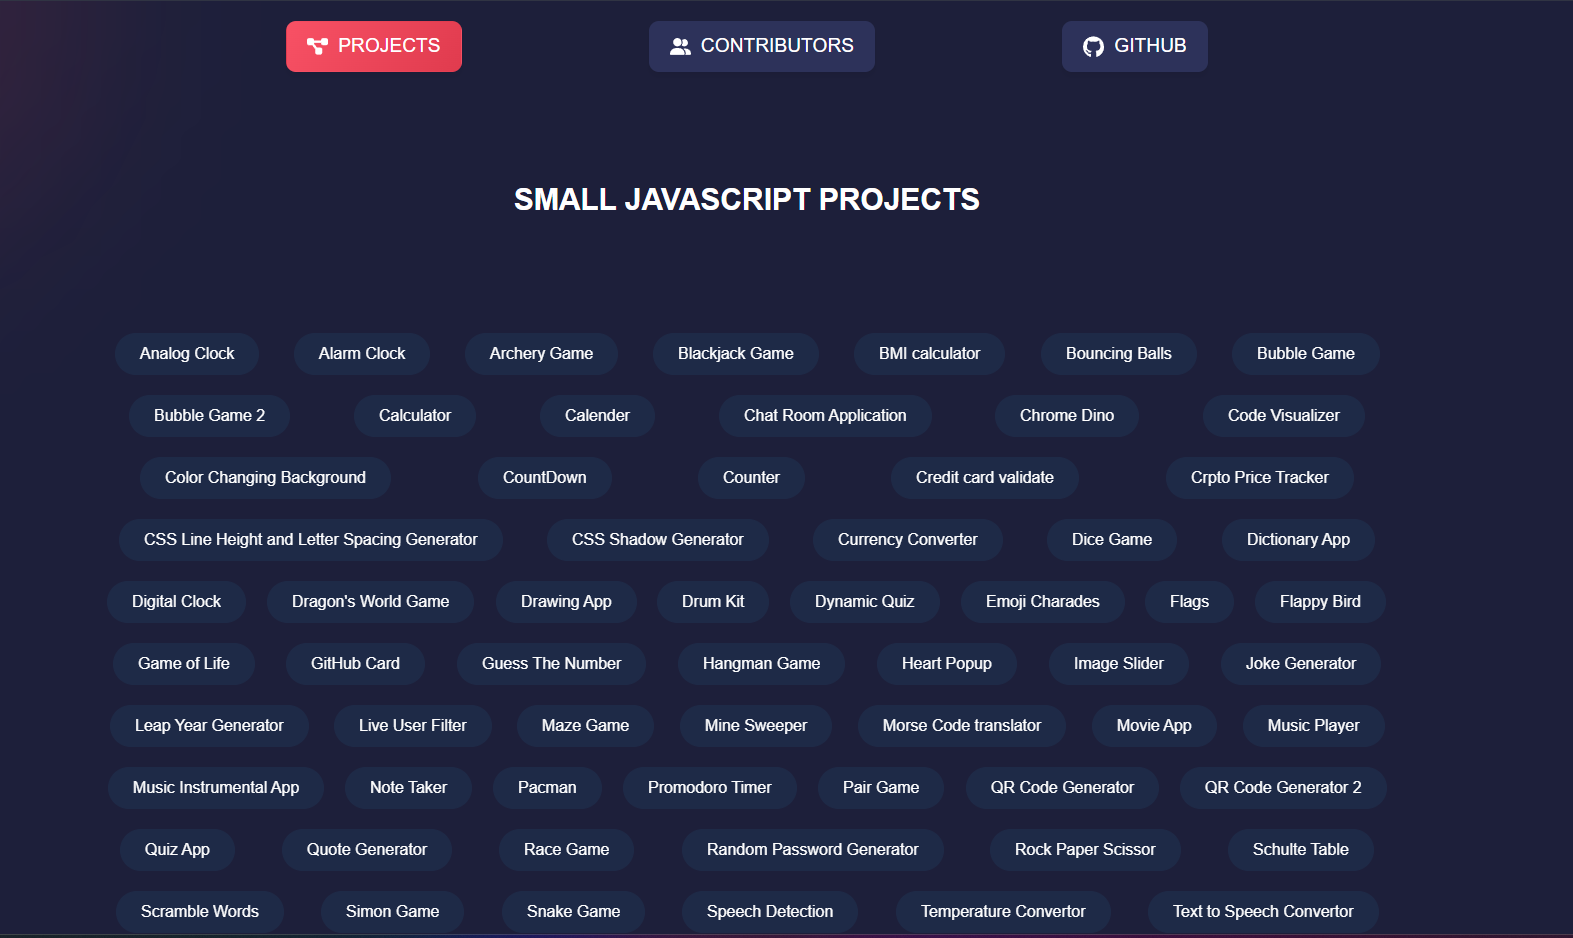The height and width of the screenshot is (938, 1573).
Task: Open CSS Shadow Generator
Action: coord(657,540)
